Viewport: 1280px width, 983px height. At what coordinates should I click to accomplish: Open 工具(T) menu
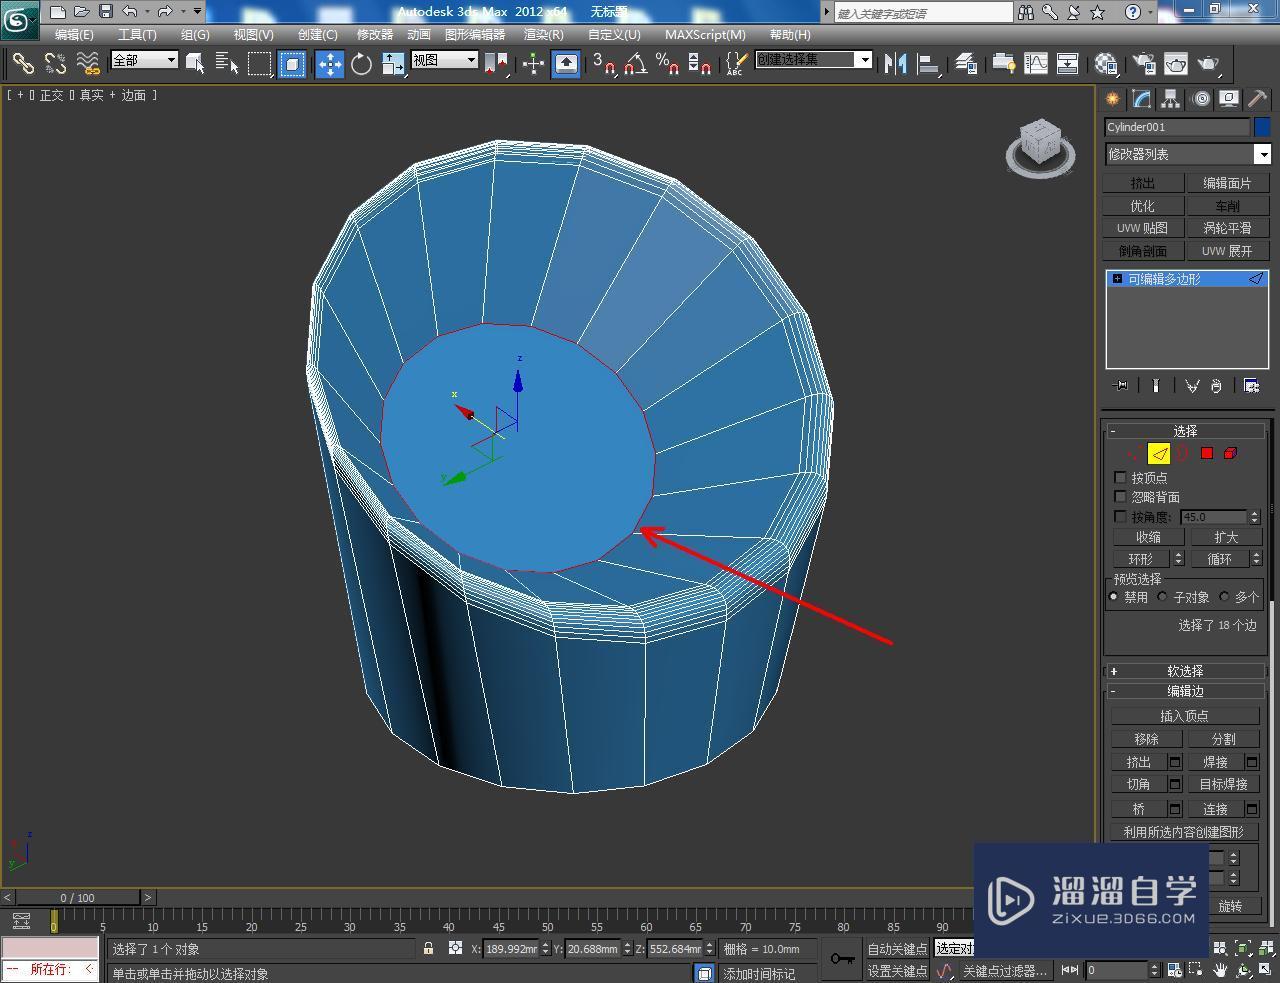coord(137,34)
